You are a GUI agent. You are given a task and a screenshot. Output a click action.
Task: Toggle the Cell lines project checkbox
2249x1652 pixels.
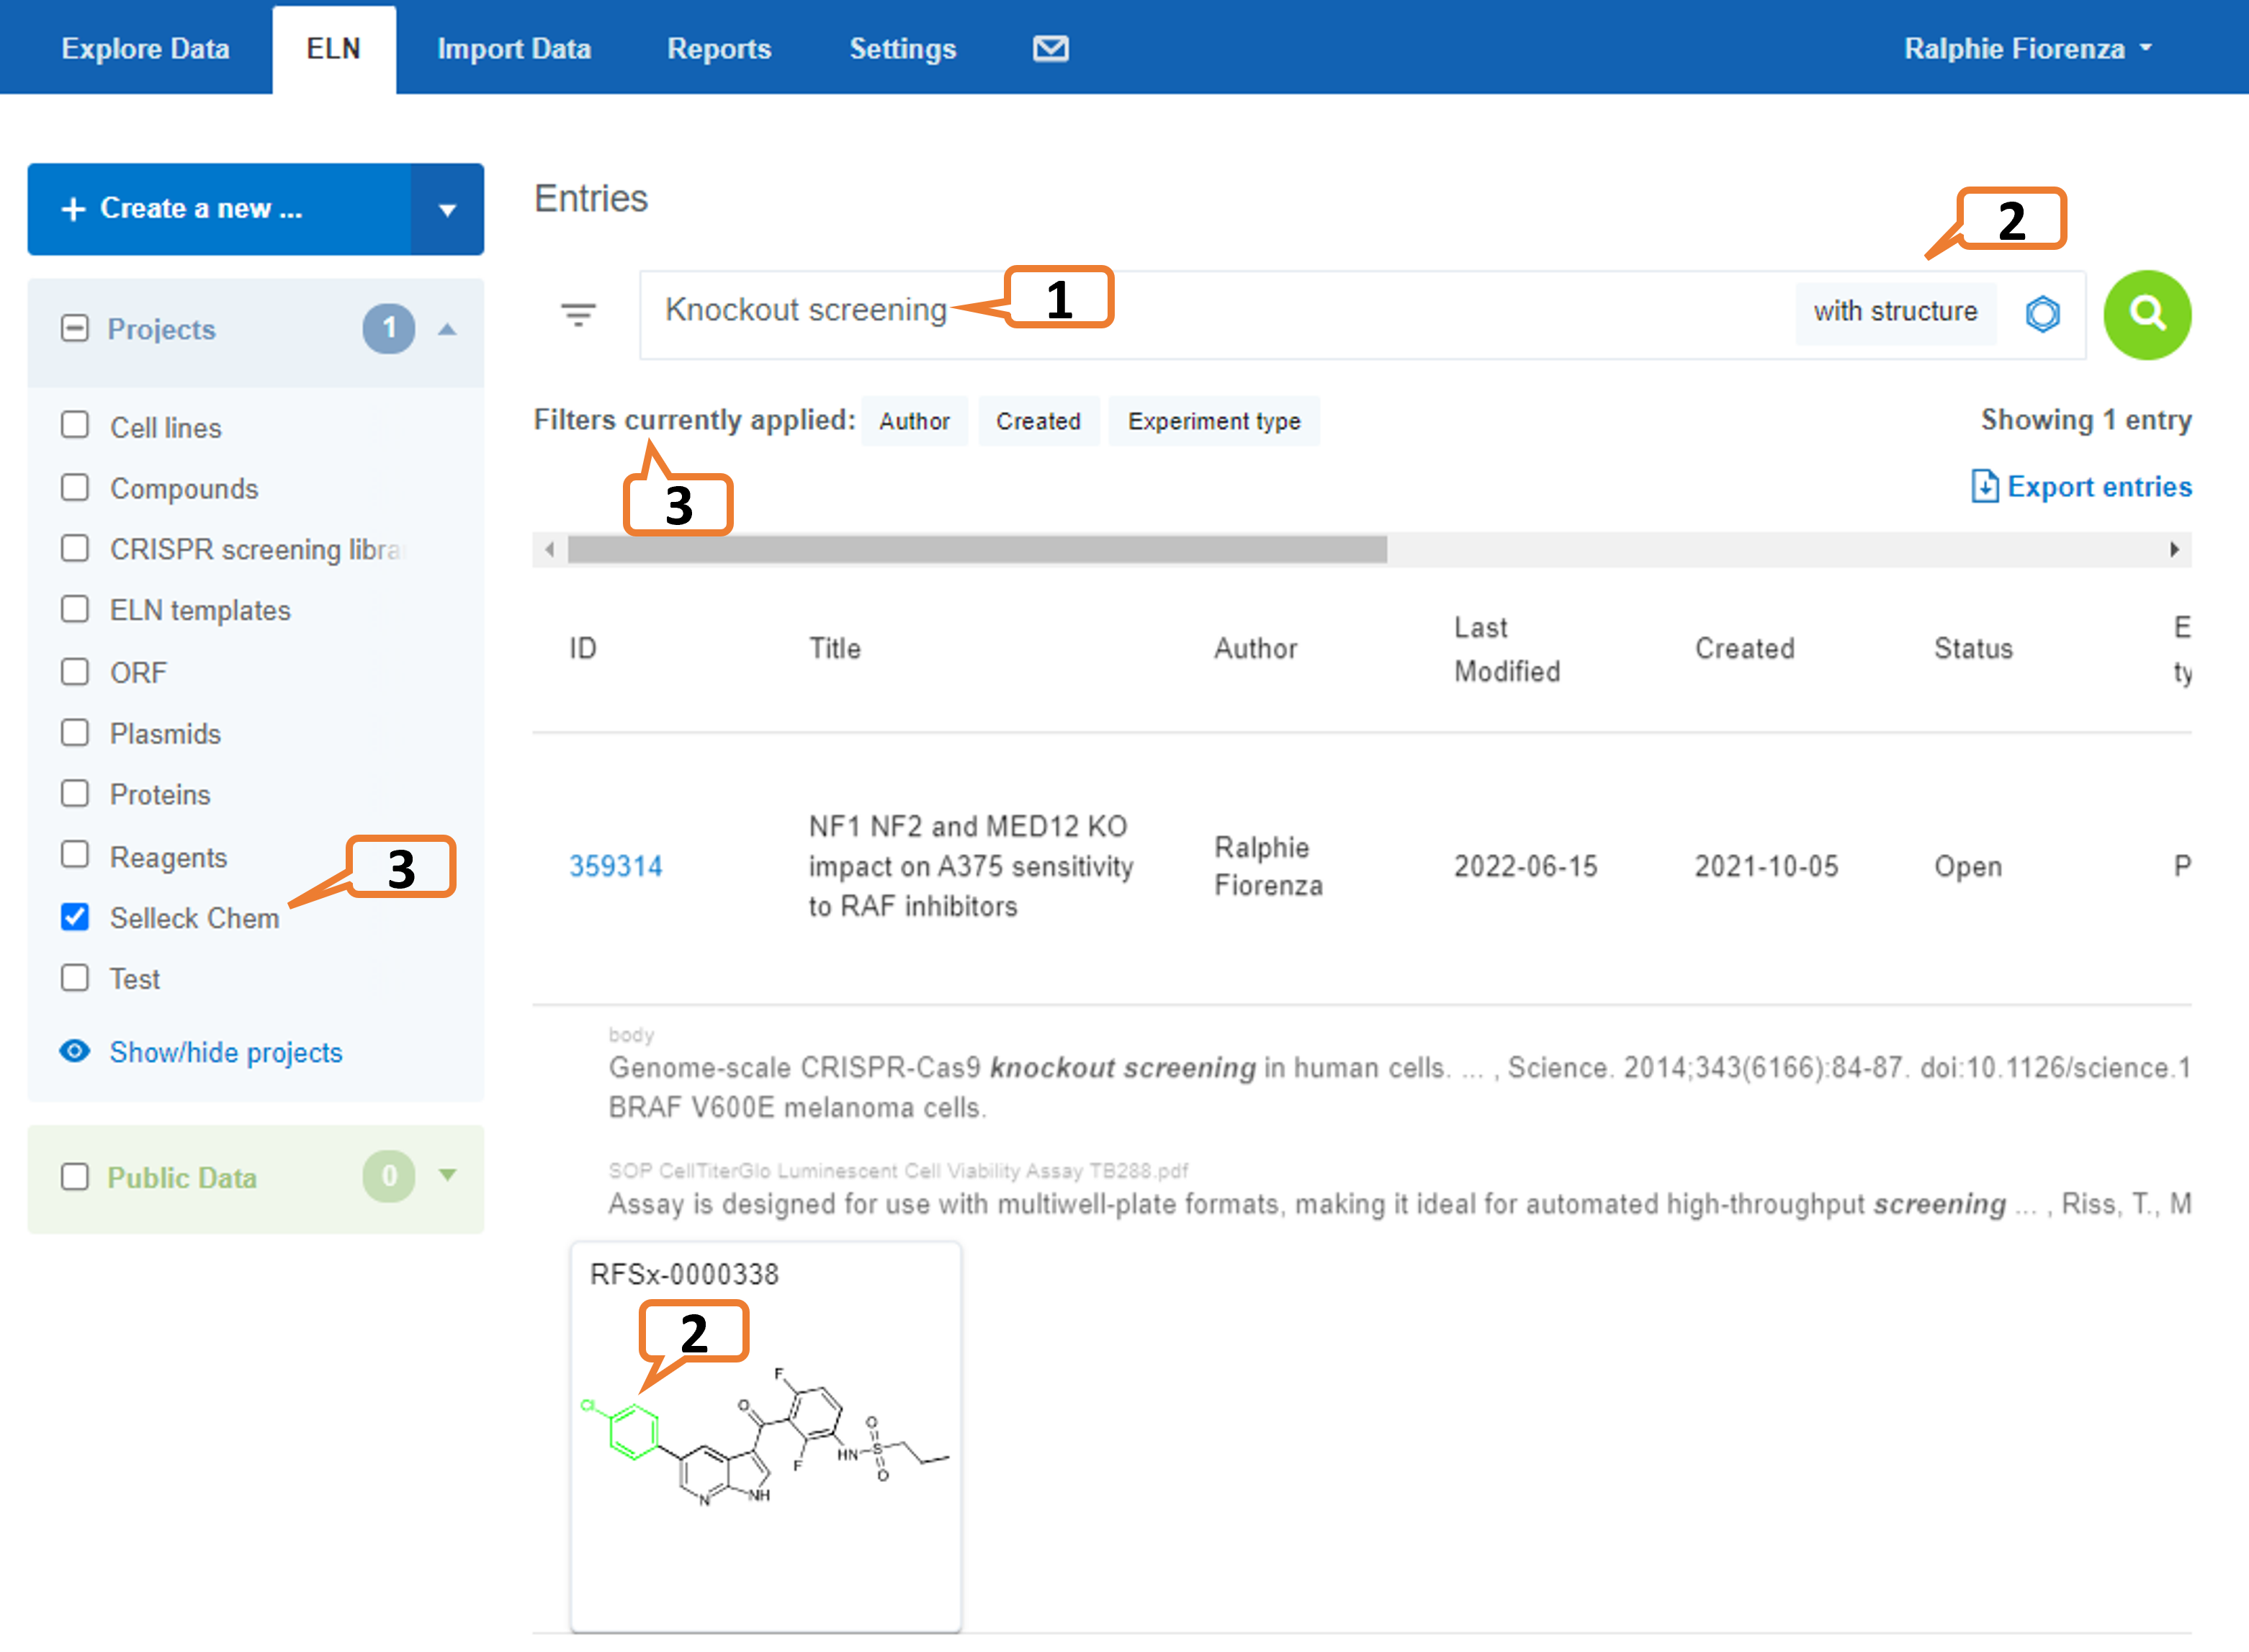point(75,425)
